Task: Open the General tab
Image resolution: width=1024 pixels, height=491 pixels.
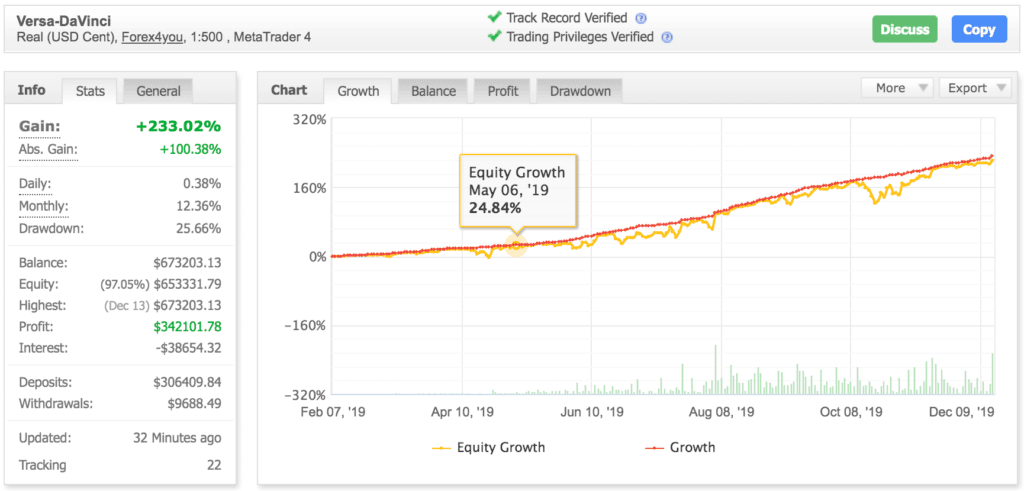Action: 158,91
